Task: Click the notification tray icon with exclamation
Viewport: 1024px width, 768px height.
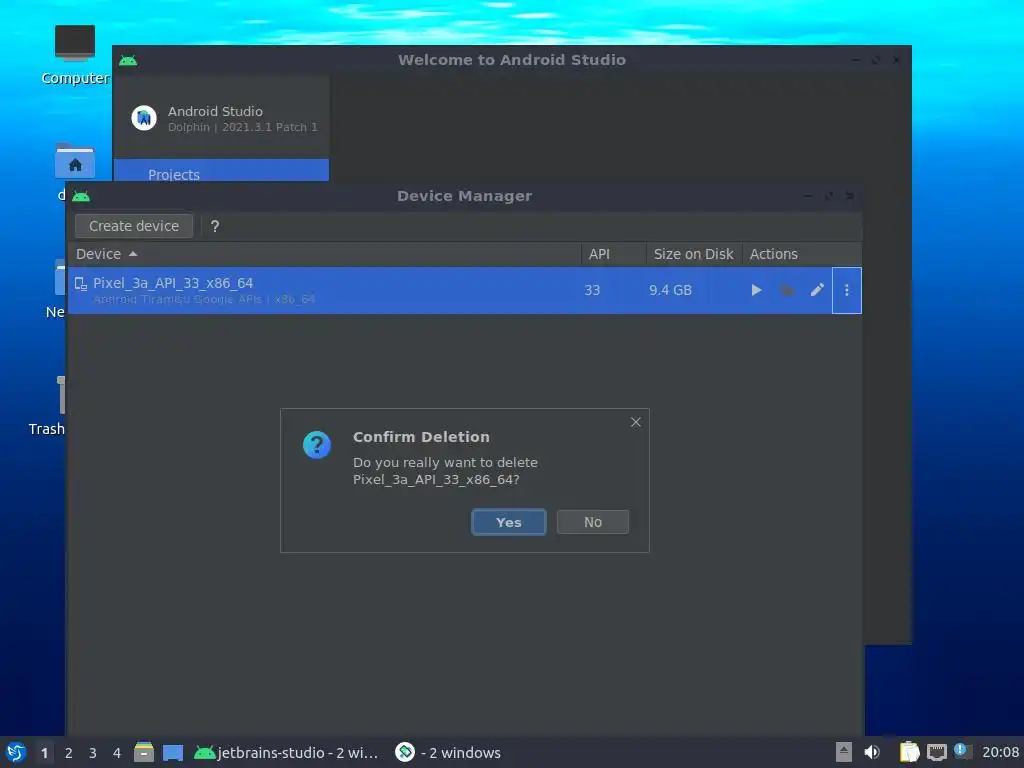Action: coord(962,751)
